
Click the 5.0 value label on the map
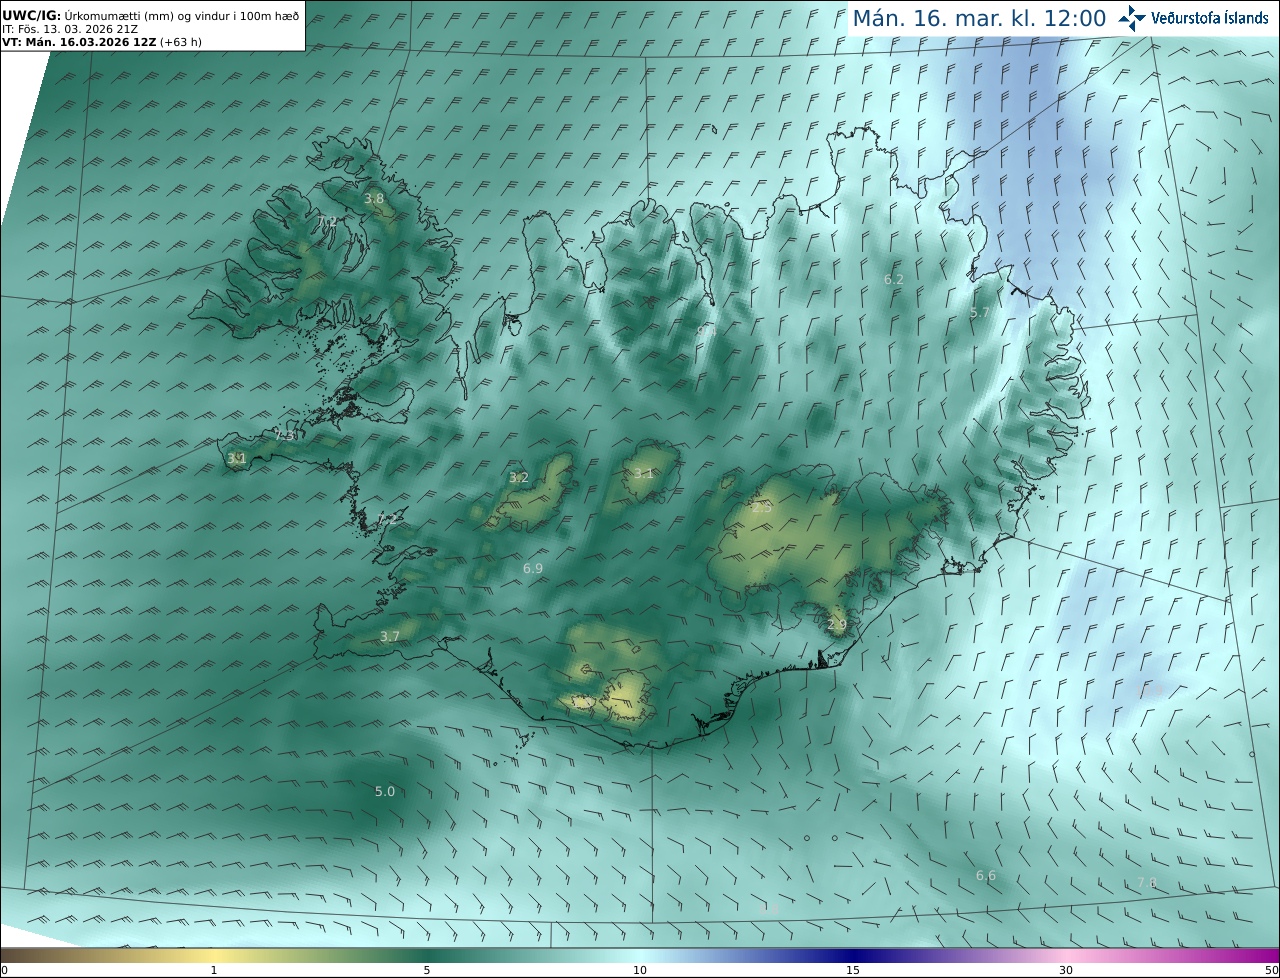click(385, 791)
